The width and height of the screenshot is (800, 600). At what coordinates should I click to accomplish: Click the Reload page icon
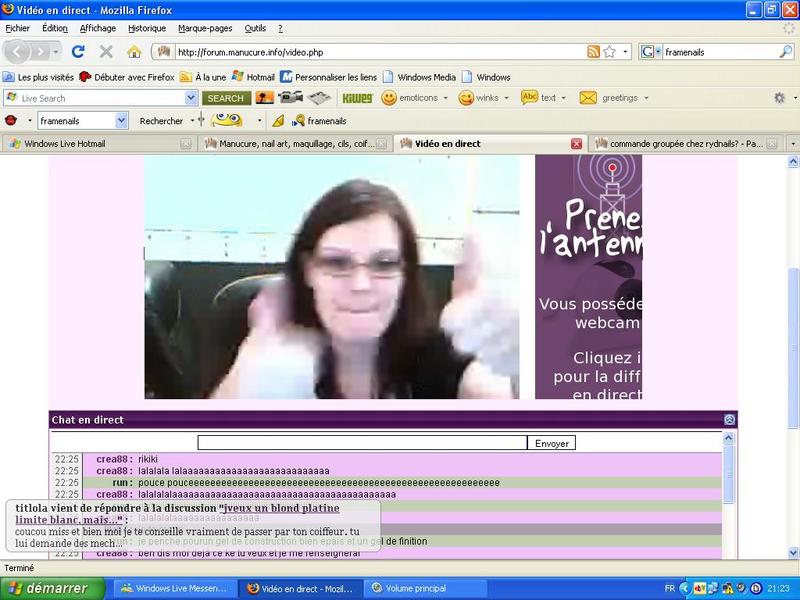(78, 51)
